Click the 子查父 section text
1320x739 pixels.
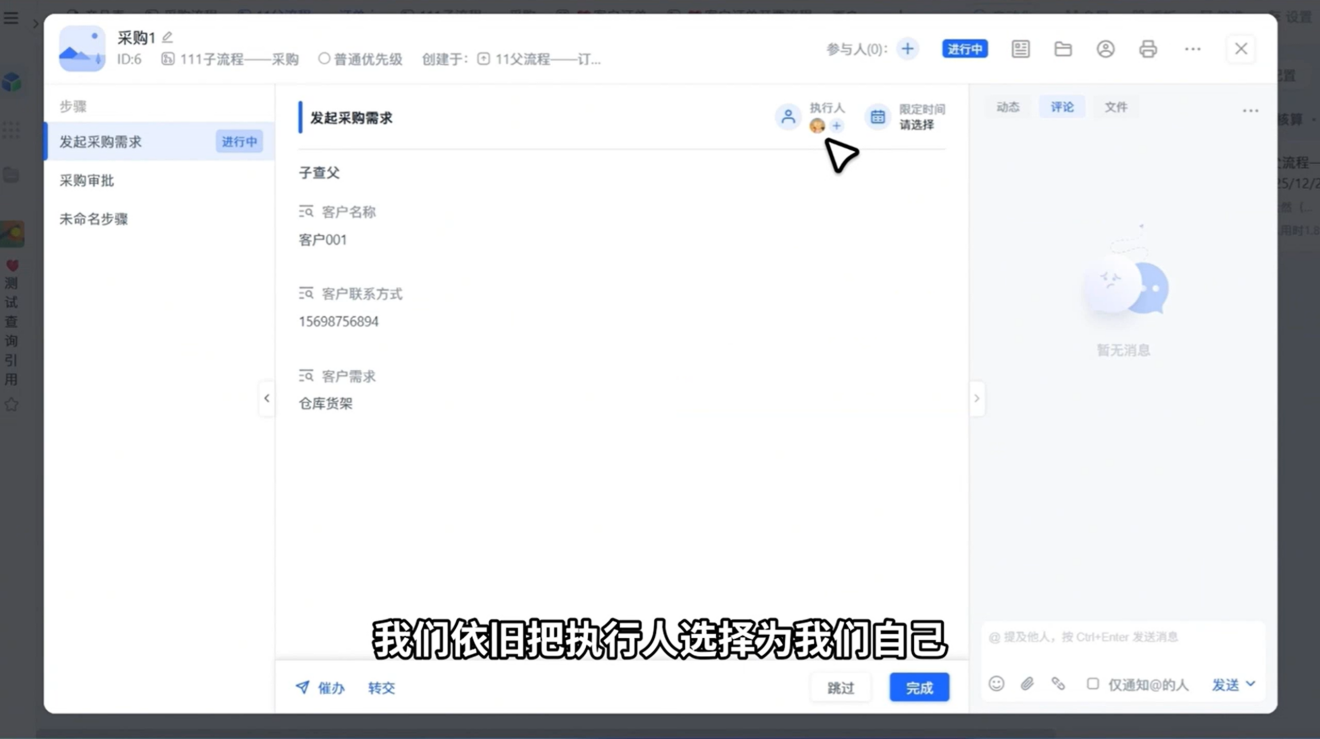click(319, 173)
